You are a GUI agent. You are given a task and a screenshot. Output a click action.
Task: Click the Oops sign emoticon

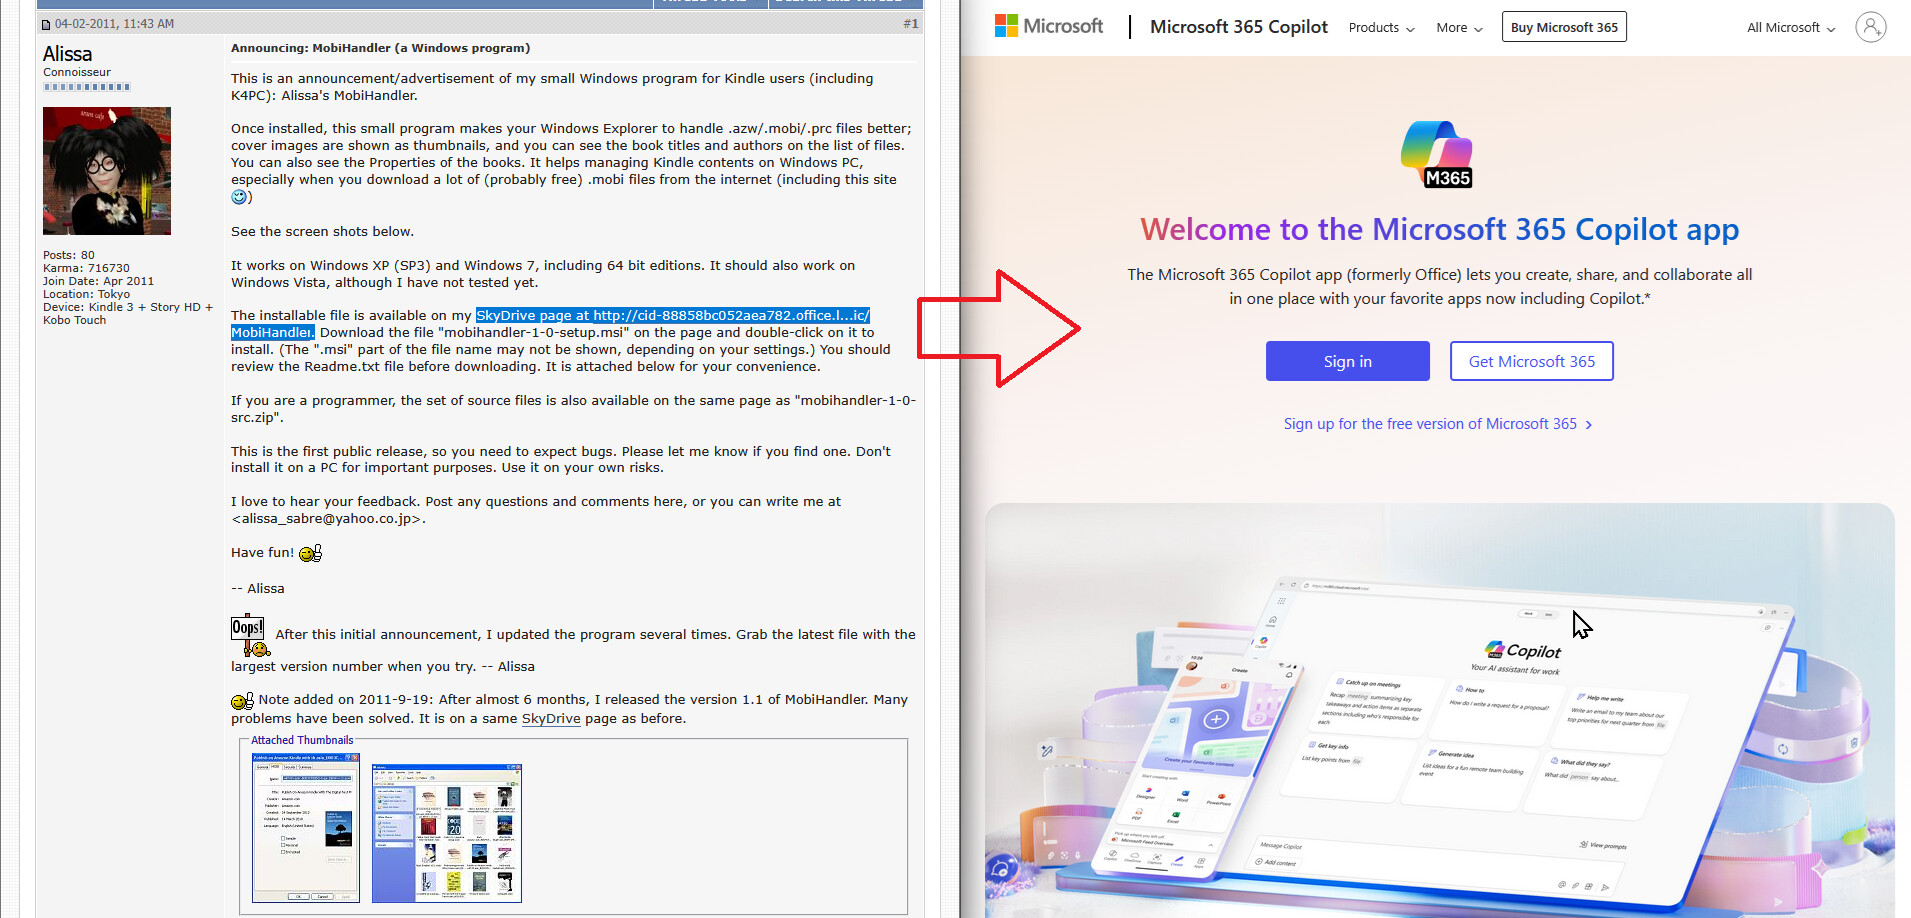(249, 635)
